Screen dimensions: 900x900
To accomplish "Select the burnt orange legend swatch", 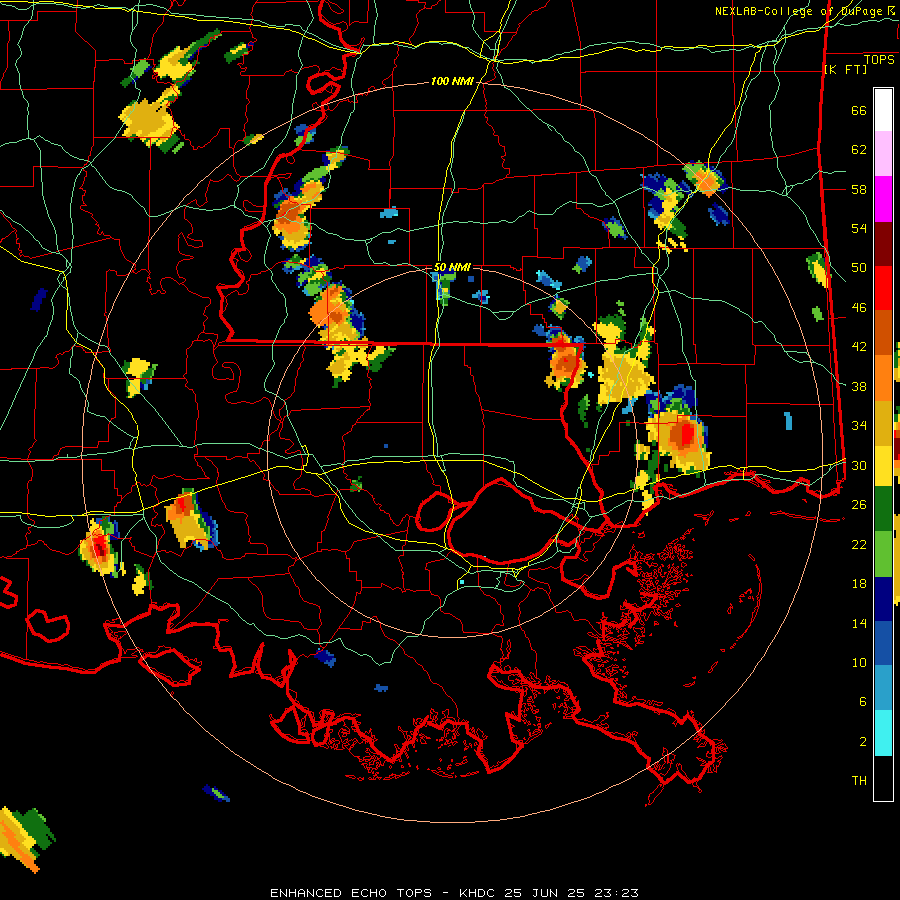I will (x=883, y=333).
